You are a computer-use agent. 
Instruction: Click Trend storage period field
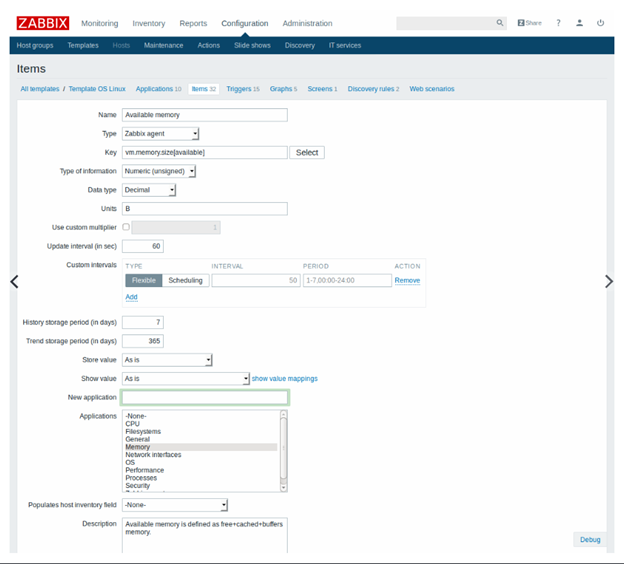click(x=142, y=341)
